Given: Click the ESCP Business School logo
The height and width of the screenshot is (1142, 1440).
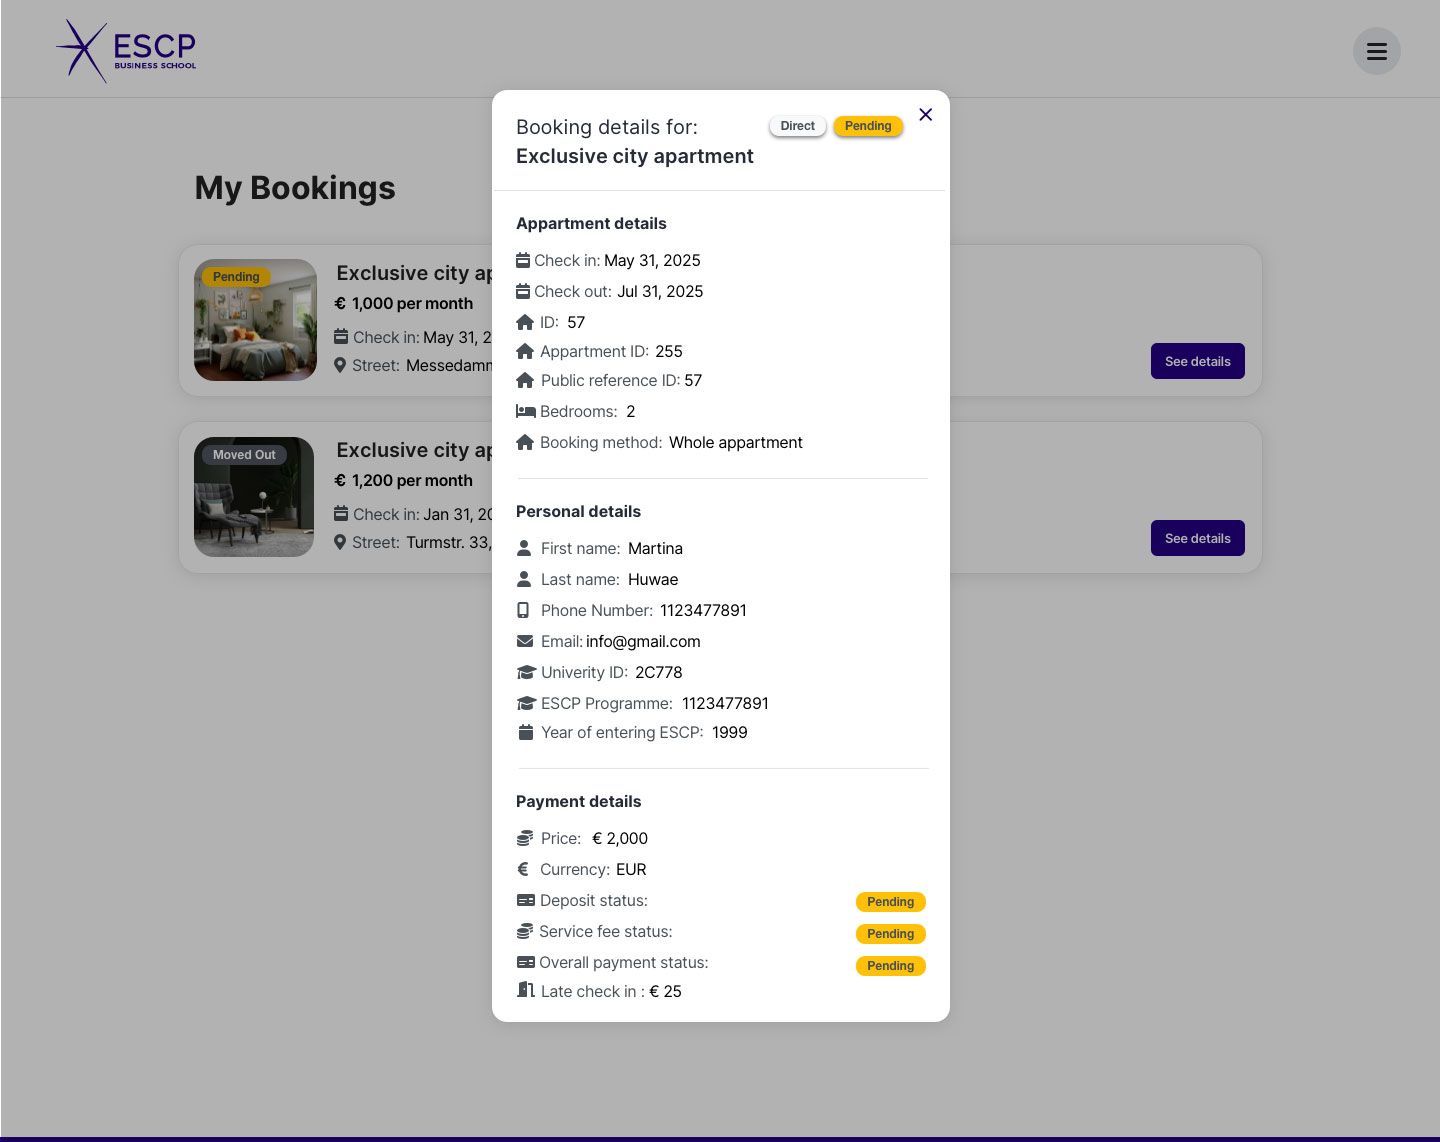Looking at the screenshot, I should (126, 49).
